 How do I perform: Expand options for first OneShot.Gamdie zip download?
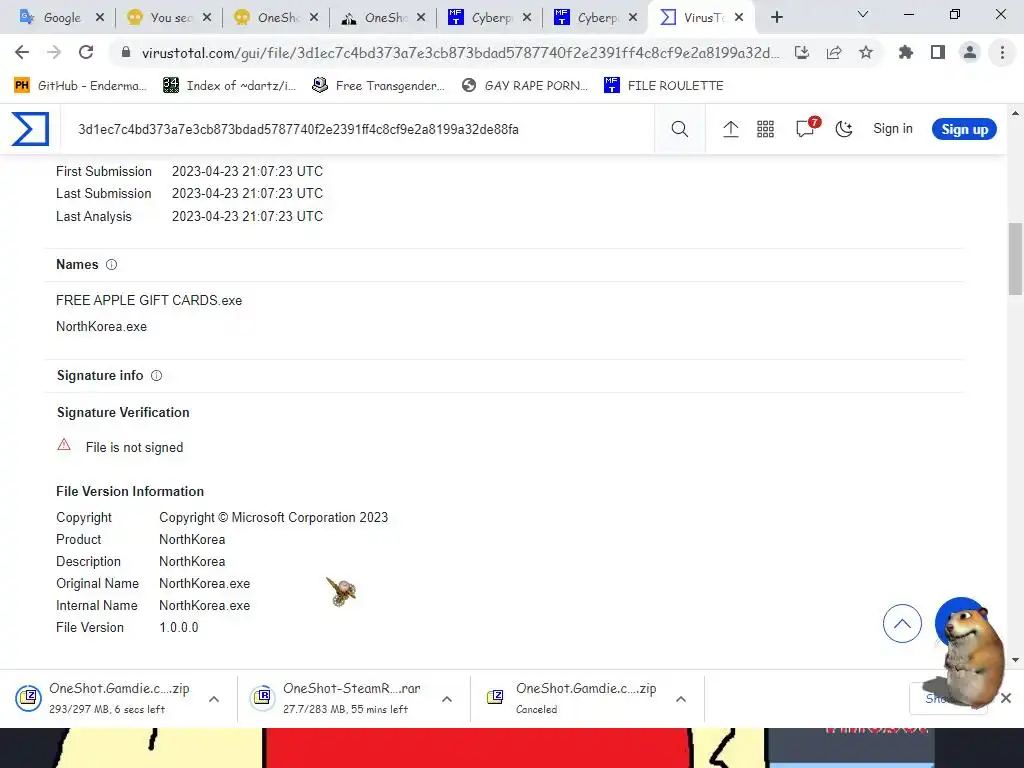click(x=214, y=699)
